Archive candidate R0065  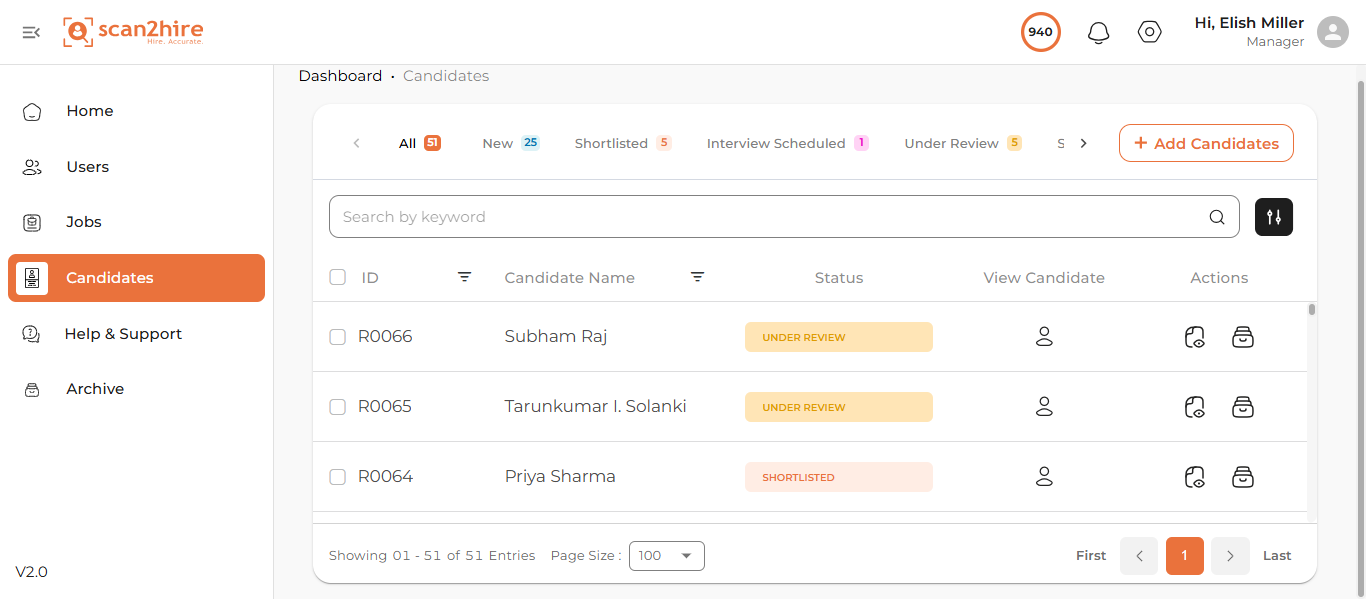coord(1243,407)
